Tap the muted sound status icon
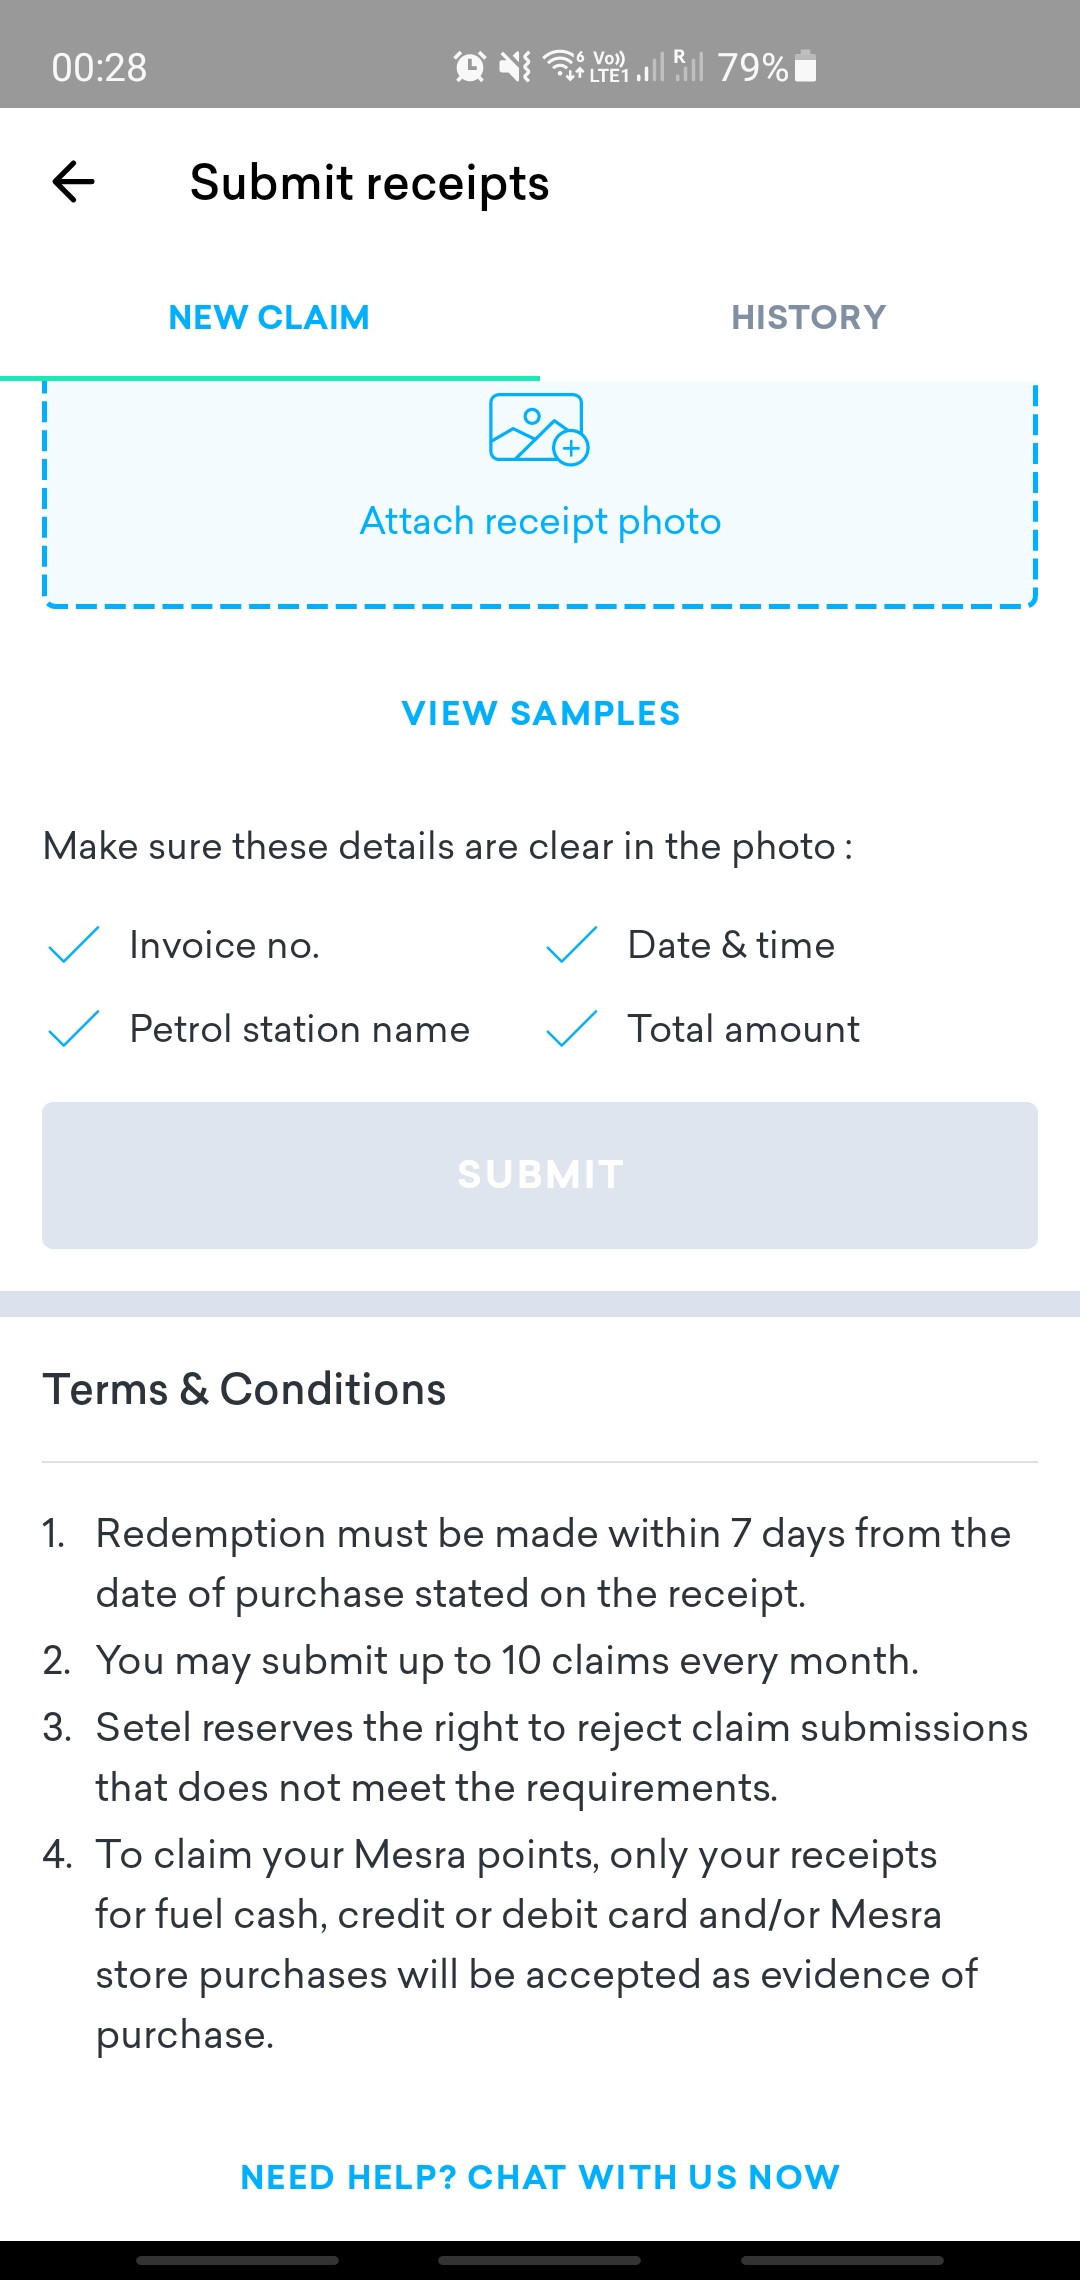Viewport: 1080px width, 2280px height. tap(515, 67)
